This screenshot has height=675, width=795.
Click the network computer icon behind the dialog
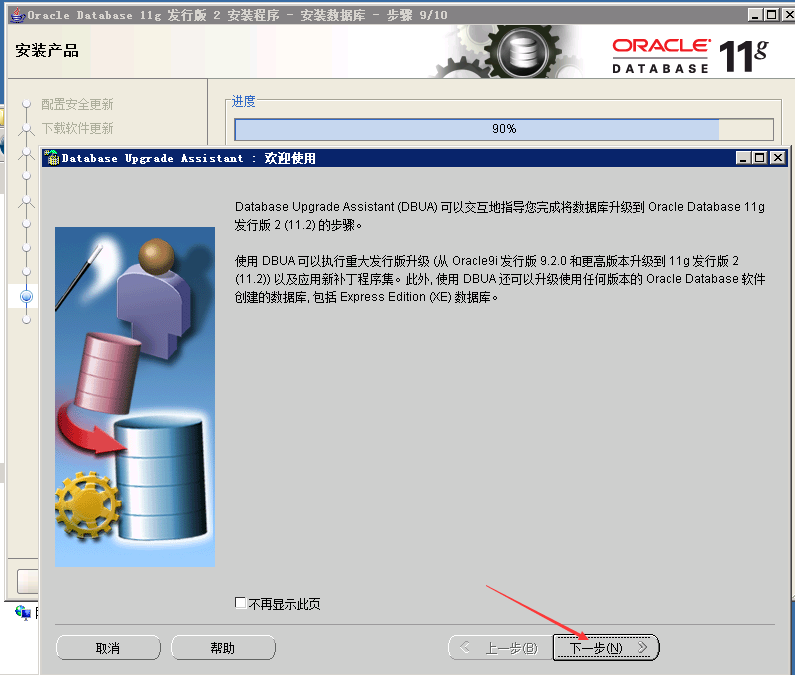point(23,613)
